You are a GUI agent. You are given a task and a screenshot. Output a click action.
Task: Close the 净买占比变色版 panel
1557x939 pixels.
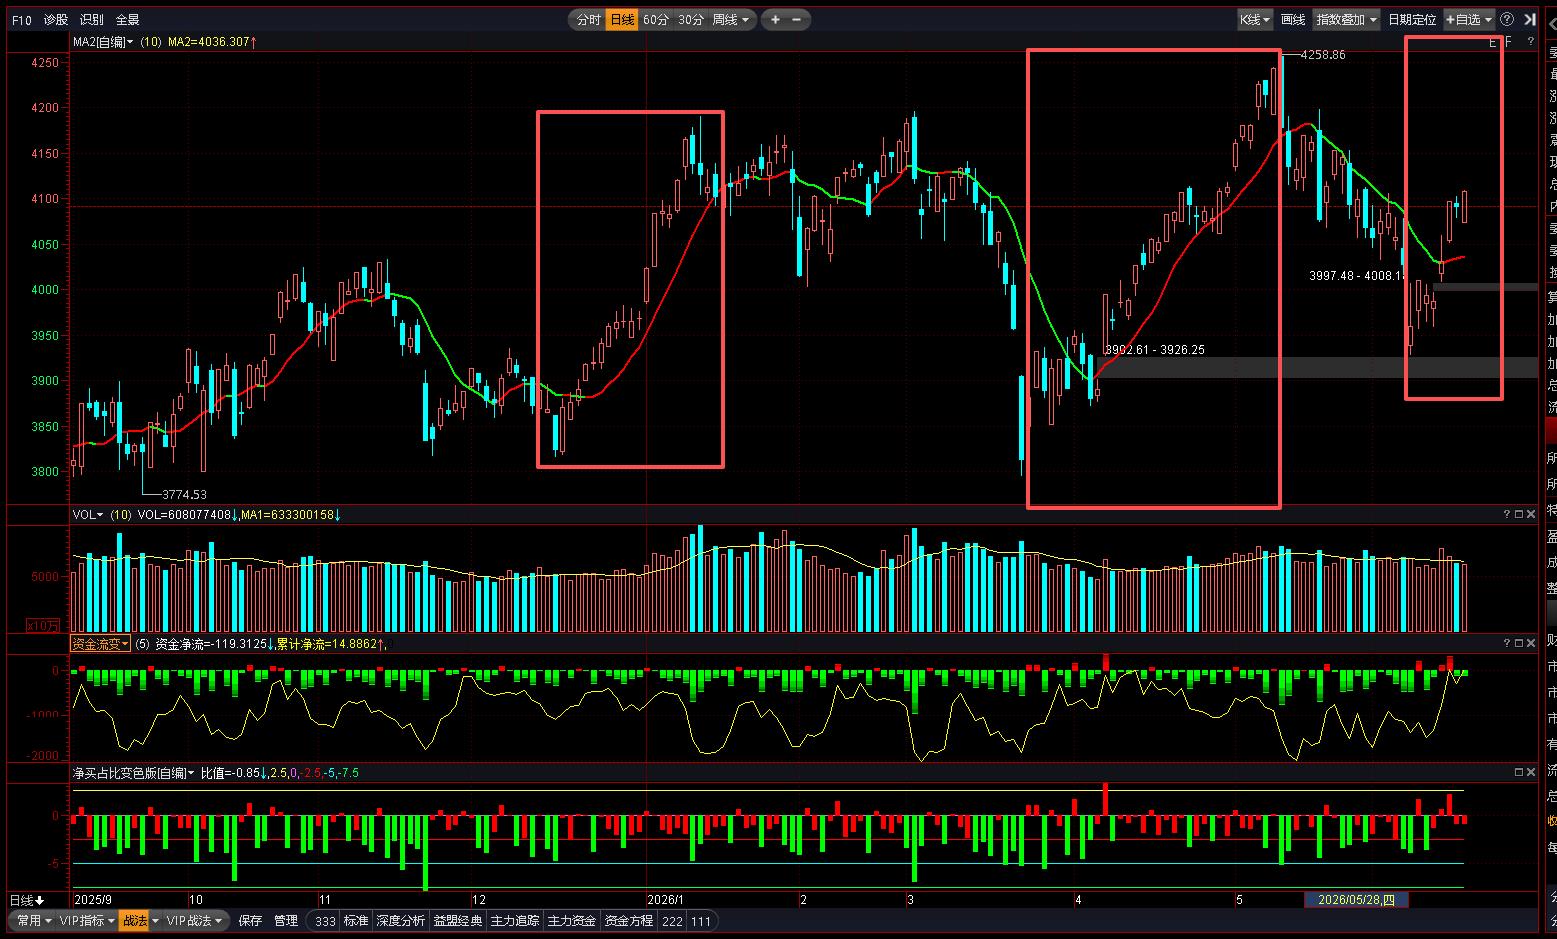click(1531, 772)
